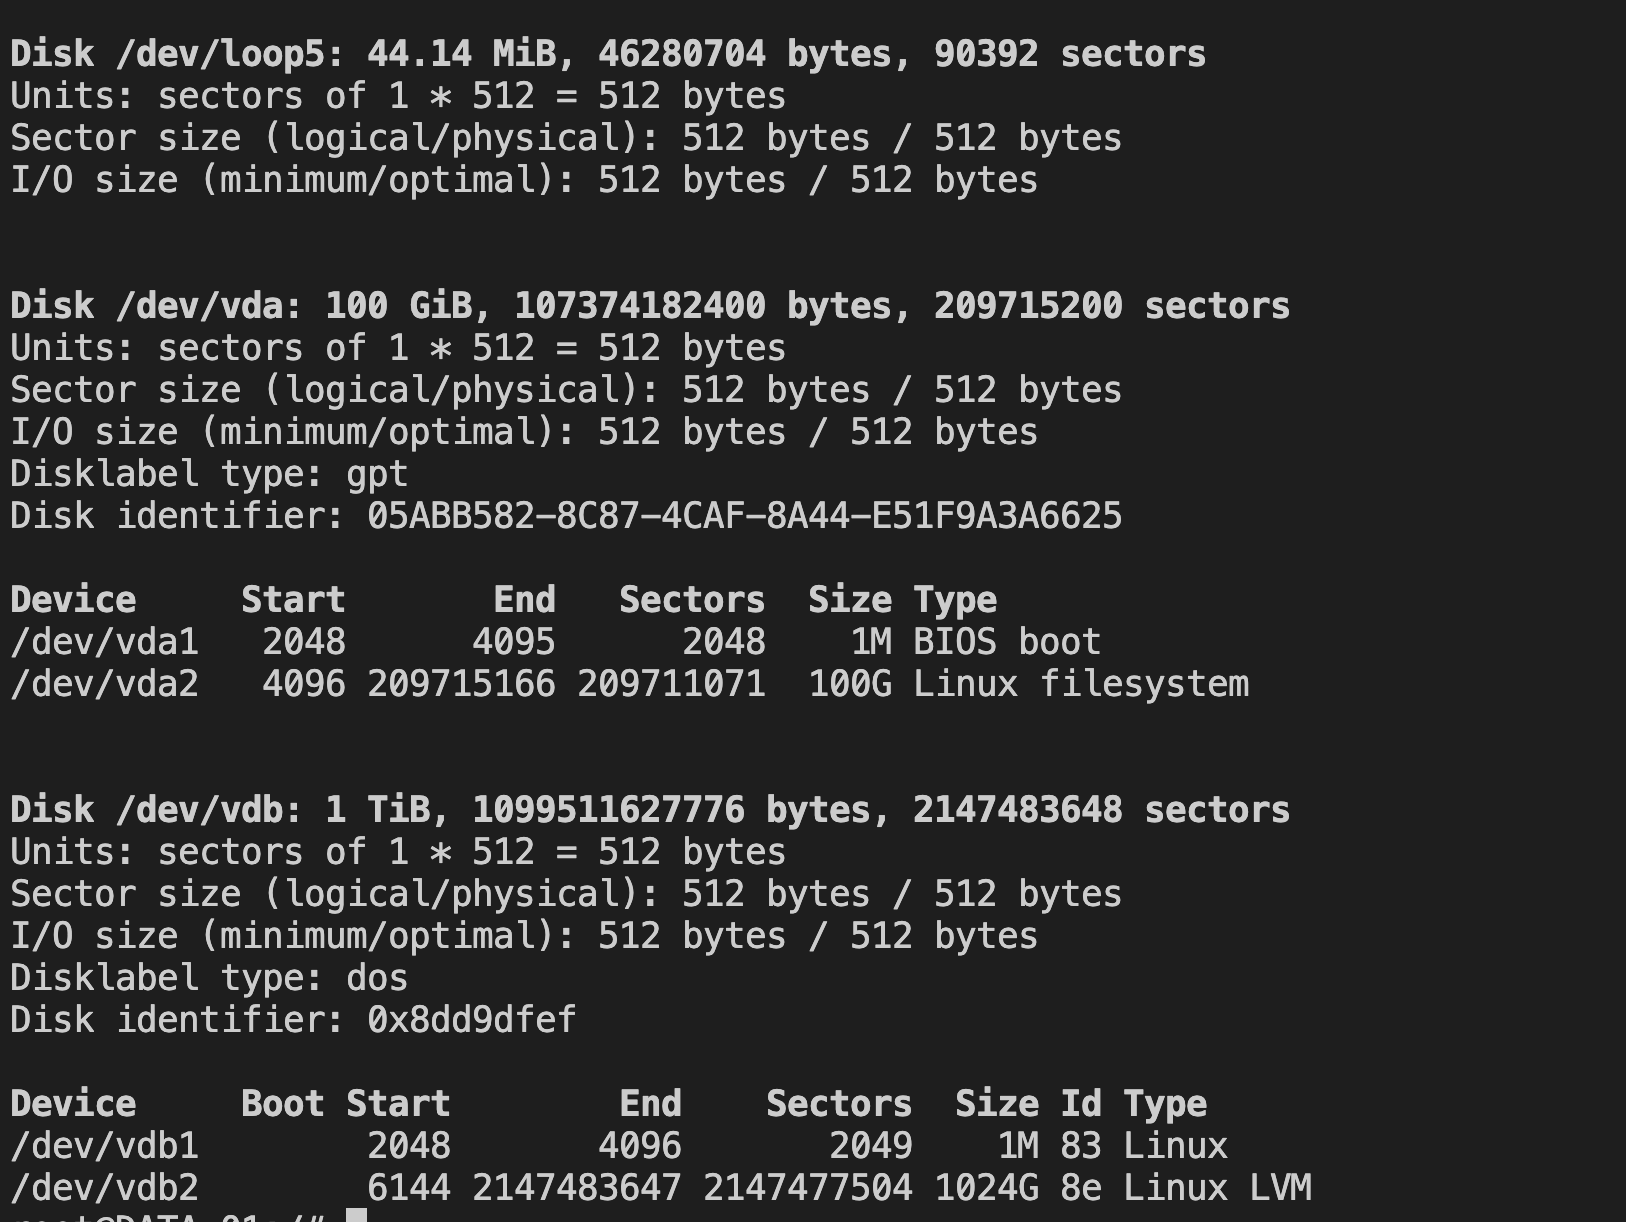Select the 0x8dd9dfef disk identifier
The height and width of the screenshot is (1222, 1626).
(x=471, y=1020)
